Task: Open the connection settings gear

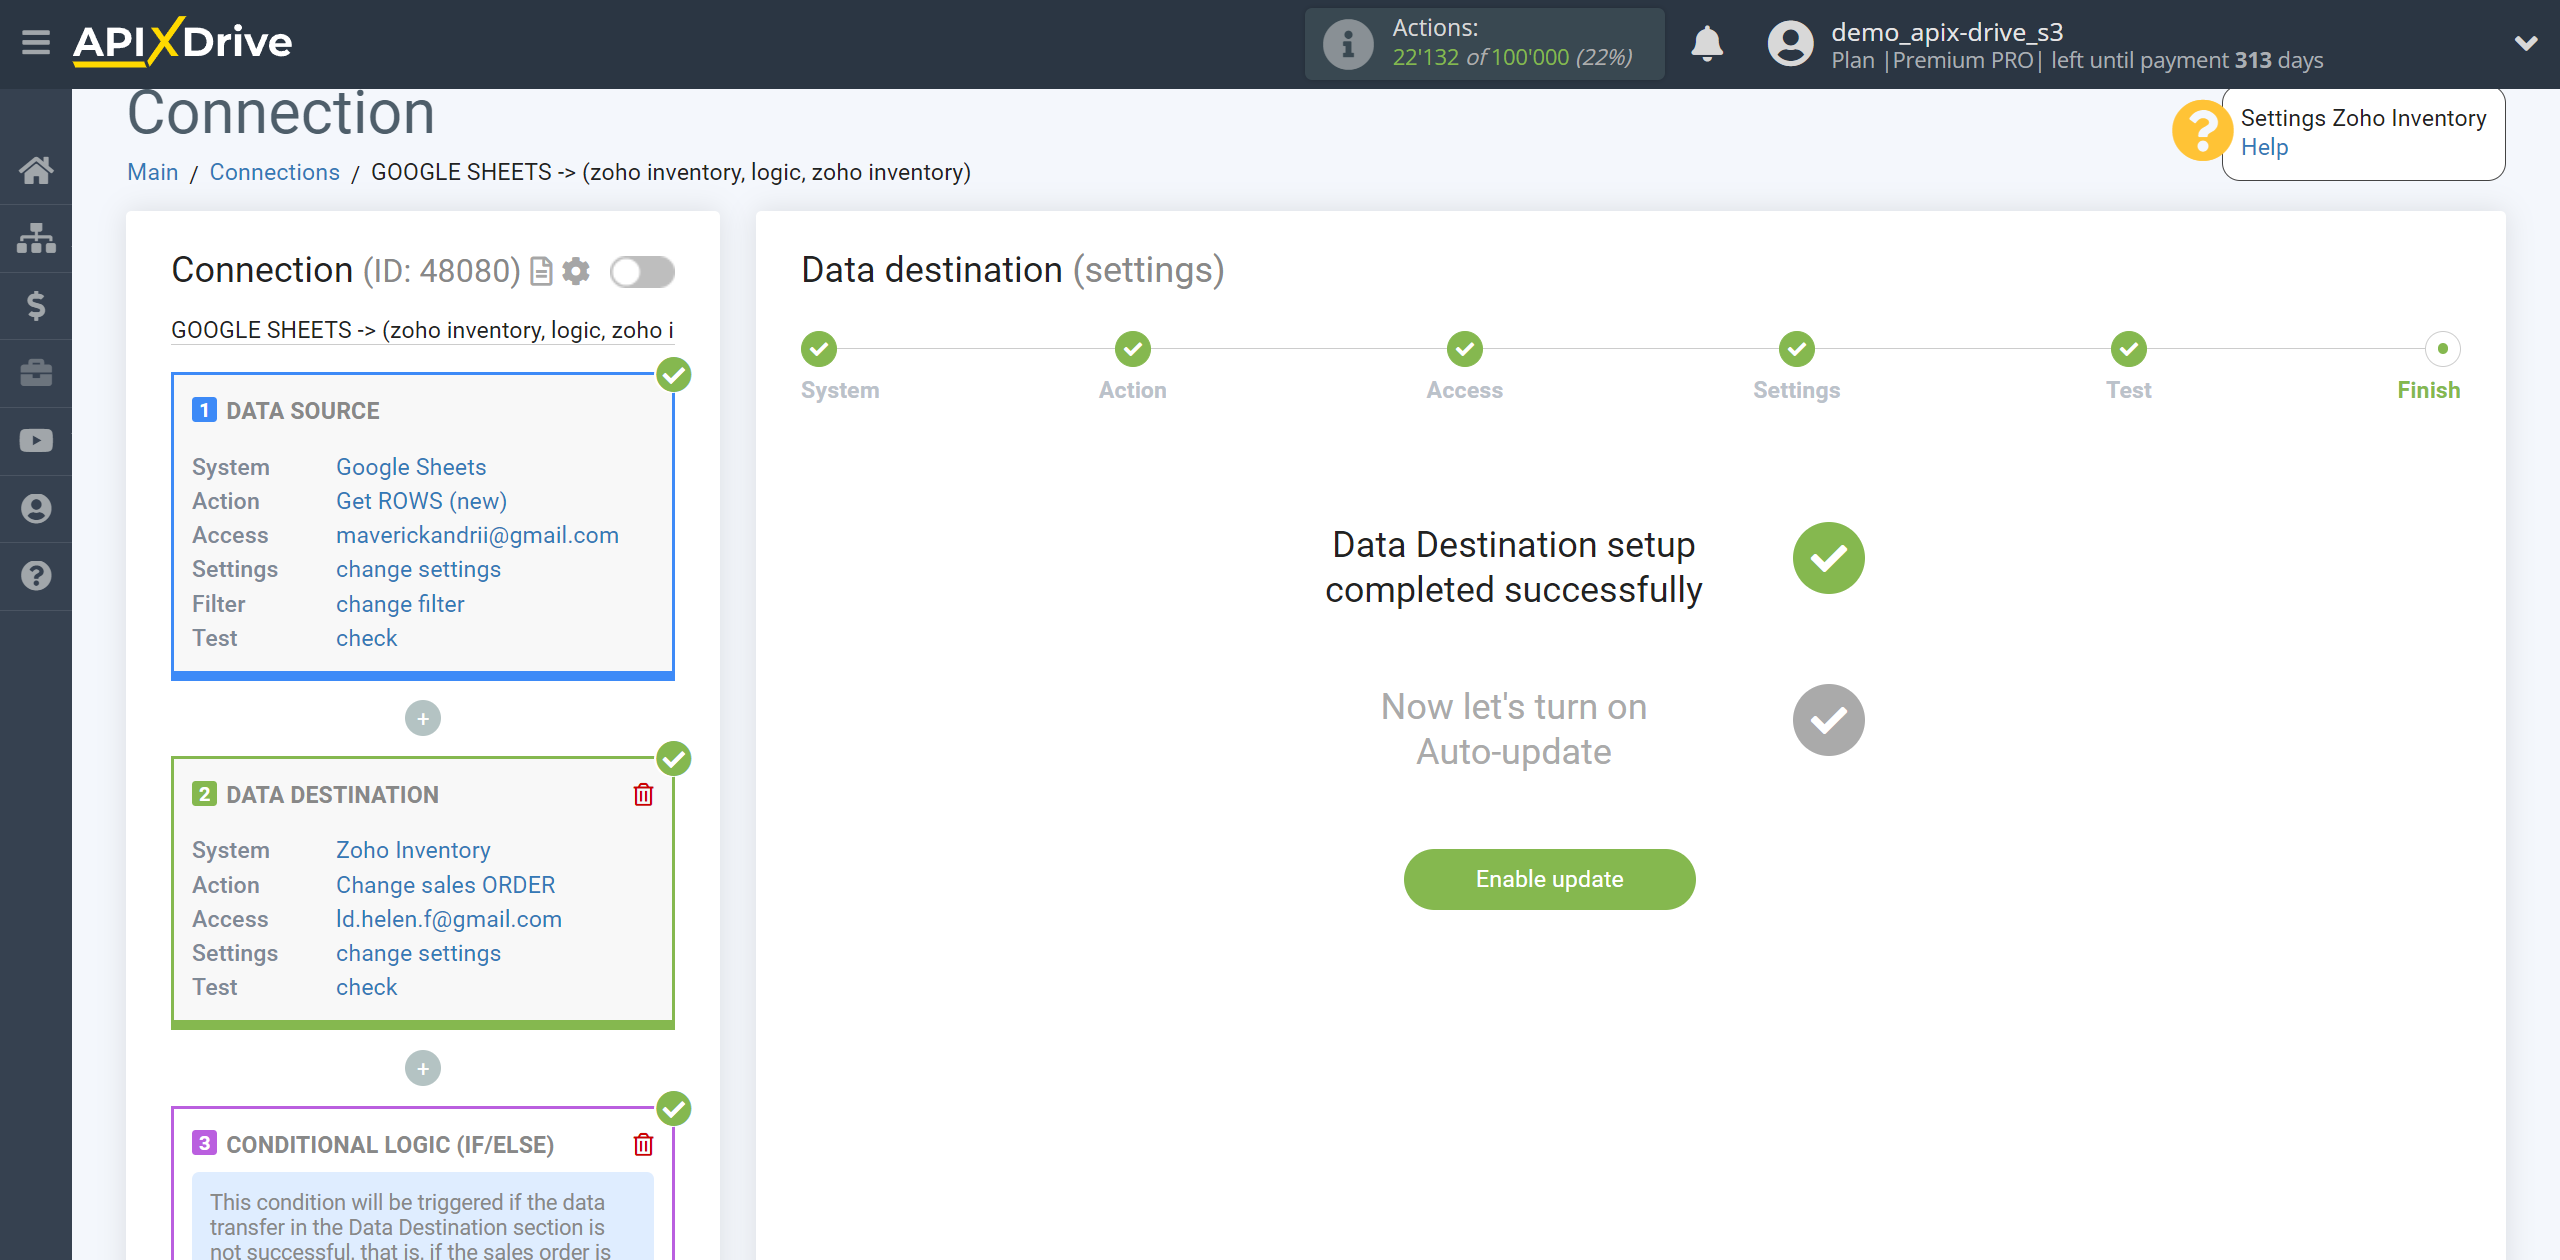Action: pyautogui.click(x=576, y=271)
